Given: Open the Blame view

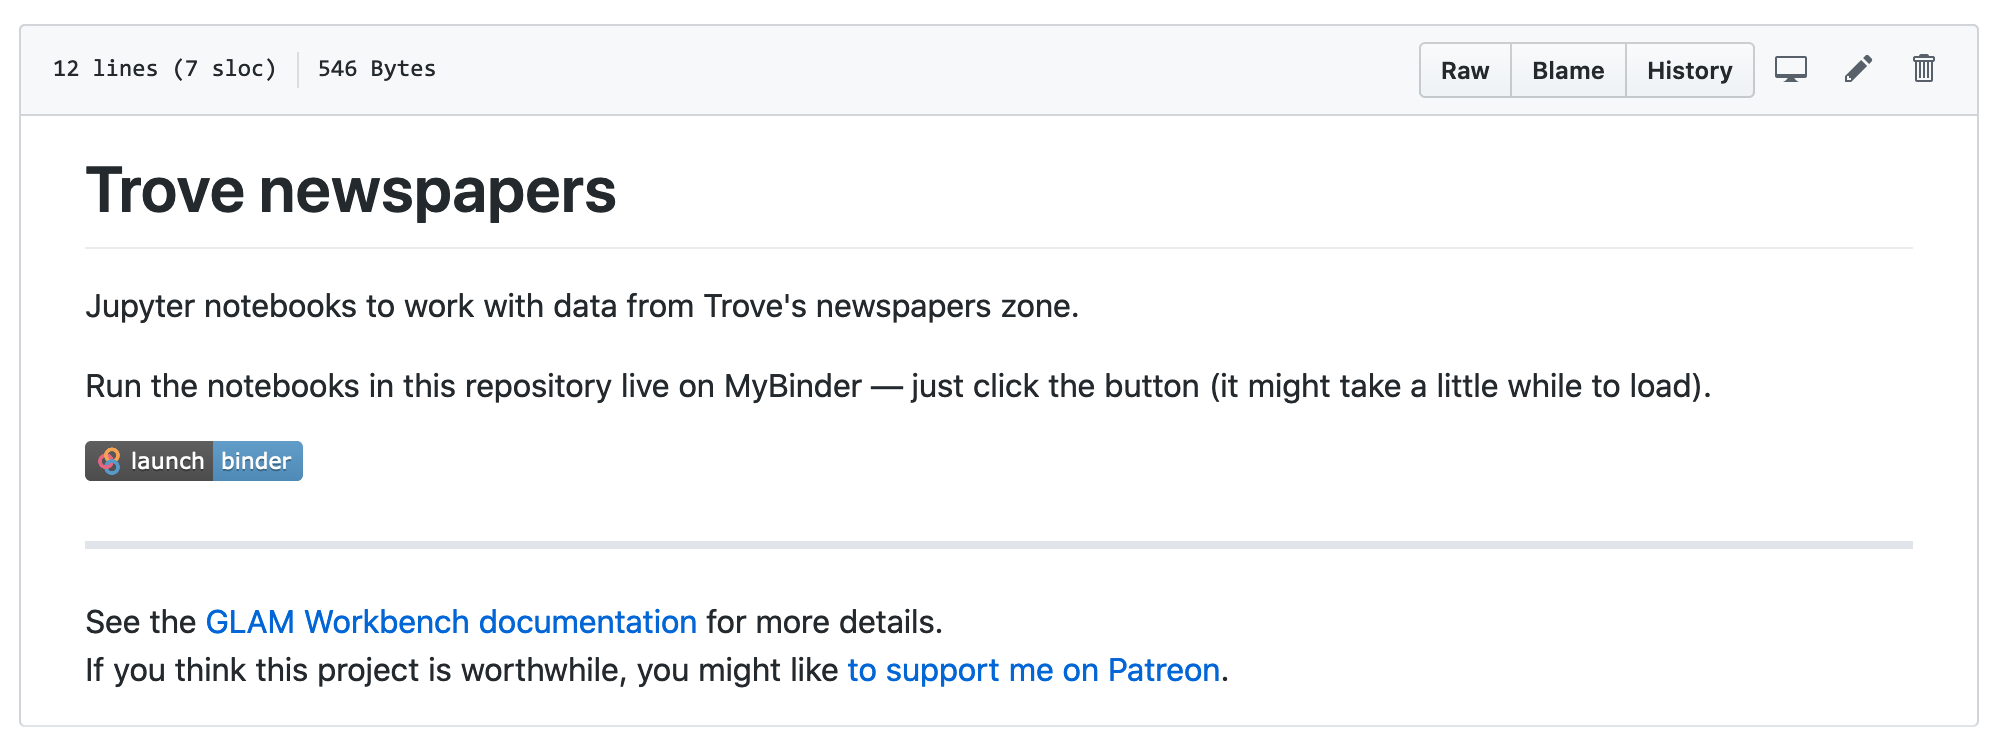Looking at the screenshot, I should 1567,70.
